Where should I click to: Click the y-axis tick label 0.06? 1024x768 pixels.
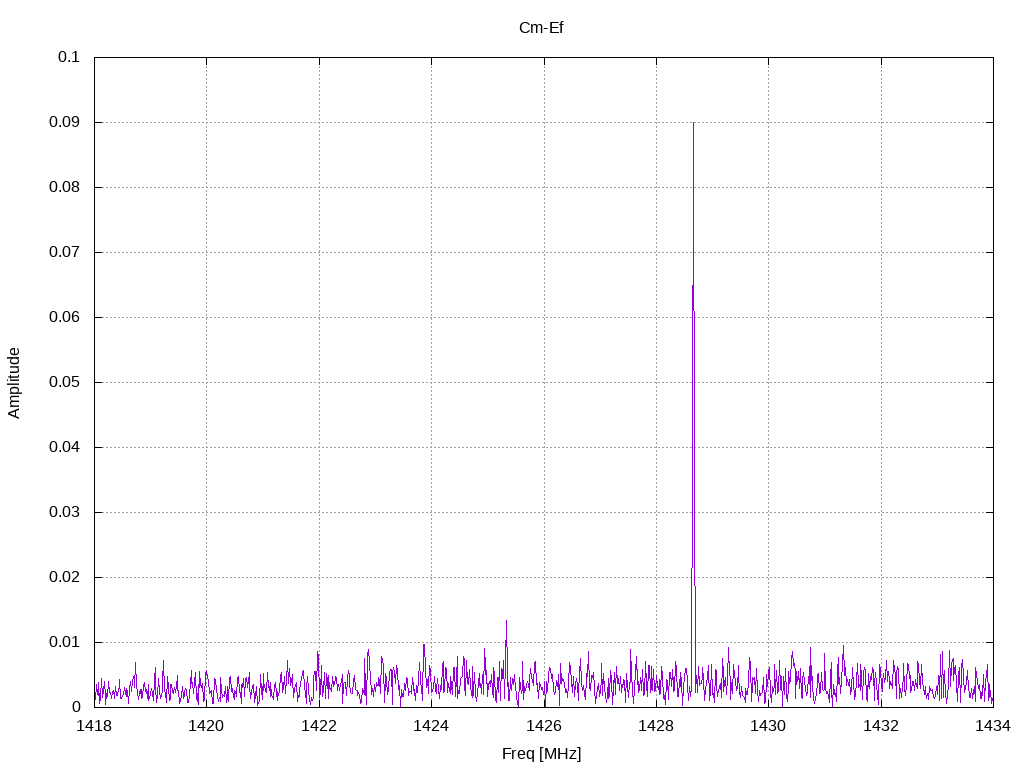[64, 317]
